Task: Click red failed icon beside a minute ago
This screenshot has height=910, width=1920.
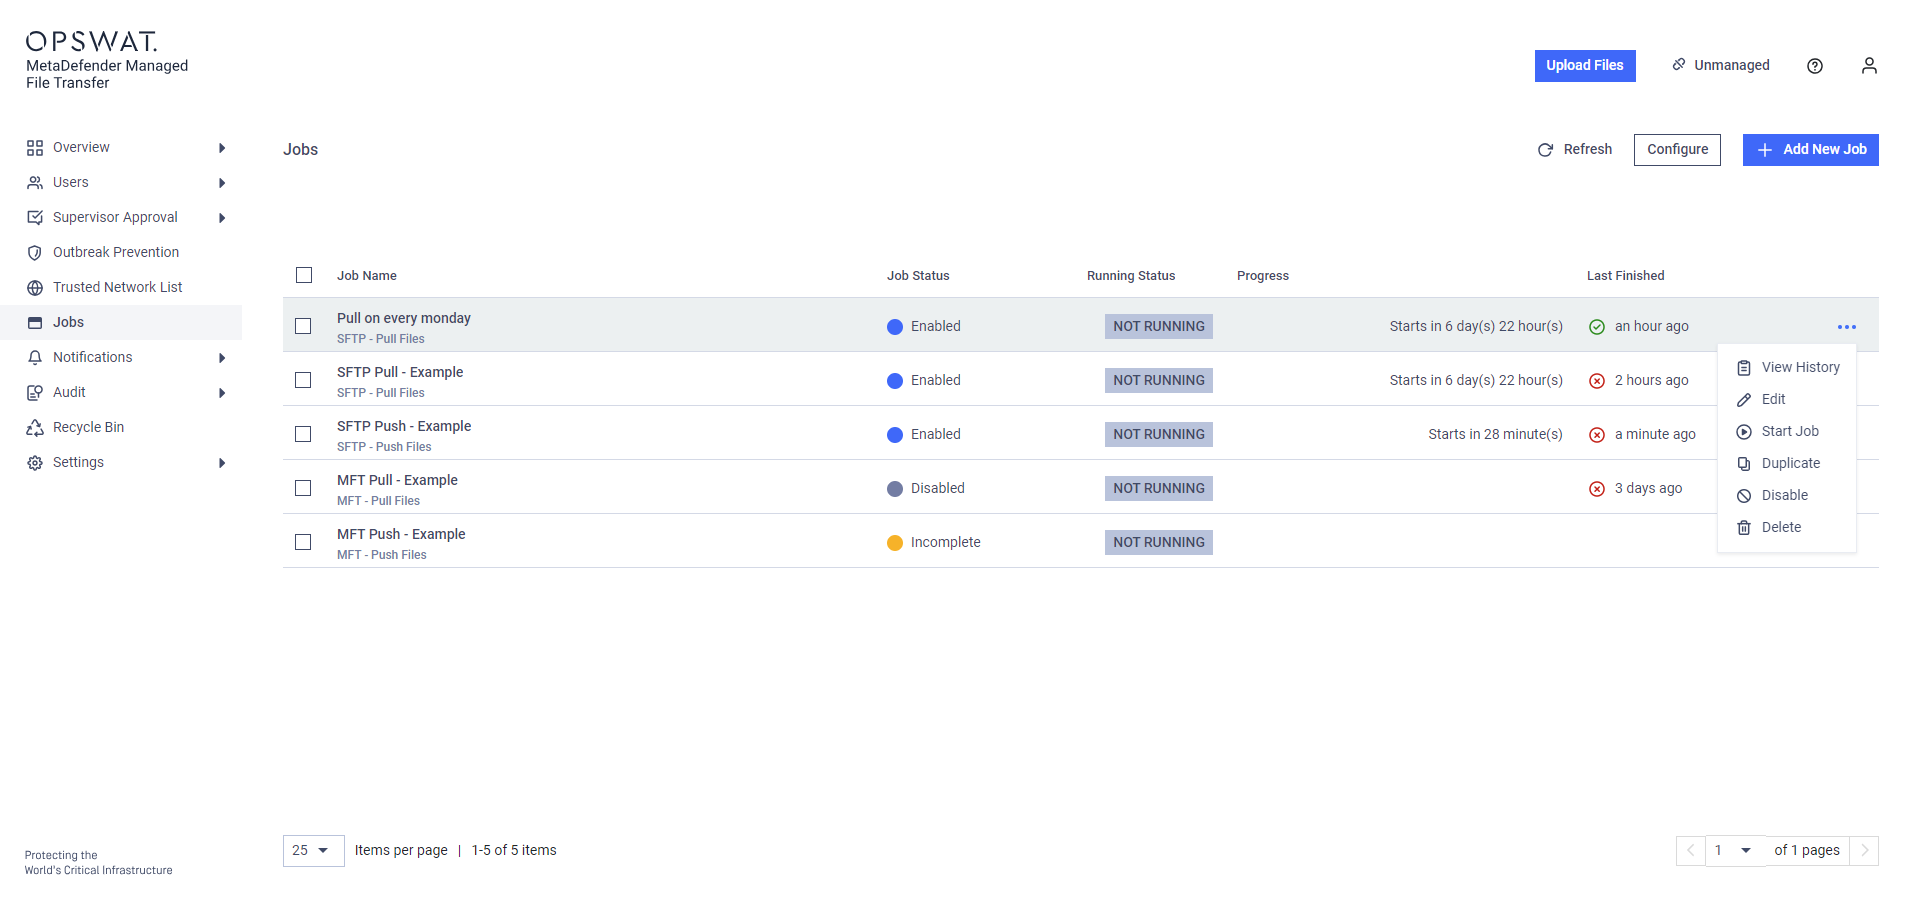Action: (x=1597, y=435)
